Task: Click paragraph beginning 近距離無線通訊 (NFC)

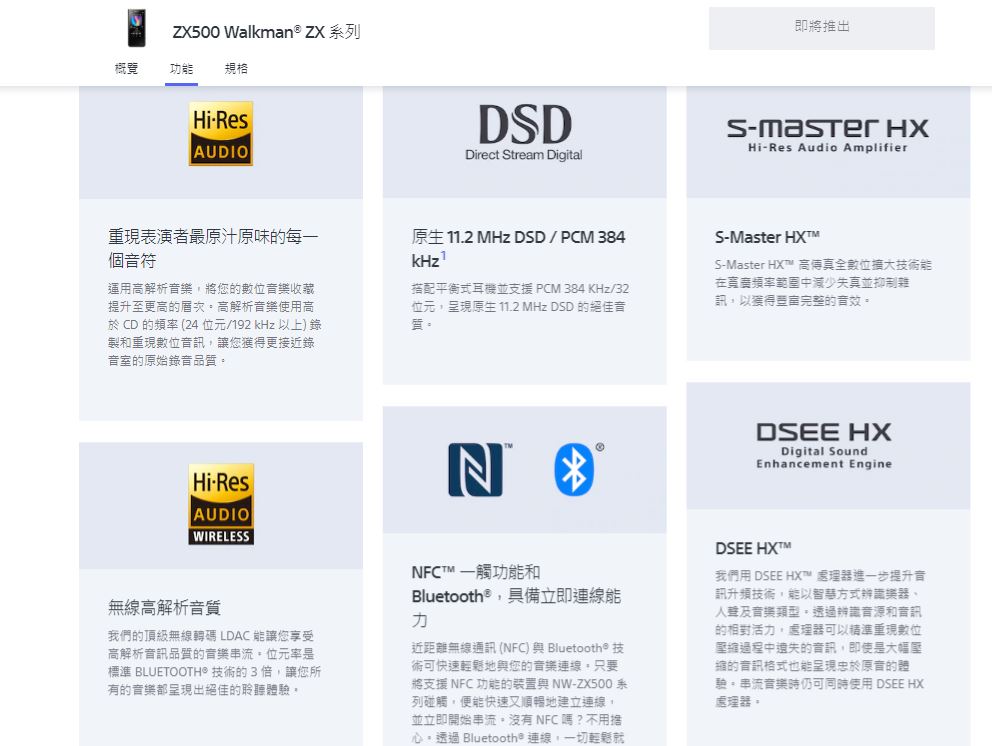Action: point(519,692)
